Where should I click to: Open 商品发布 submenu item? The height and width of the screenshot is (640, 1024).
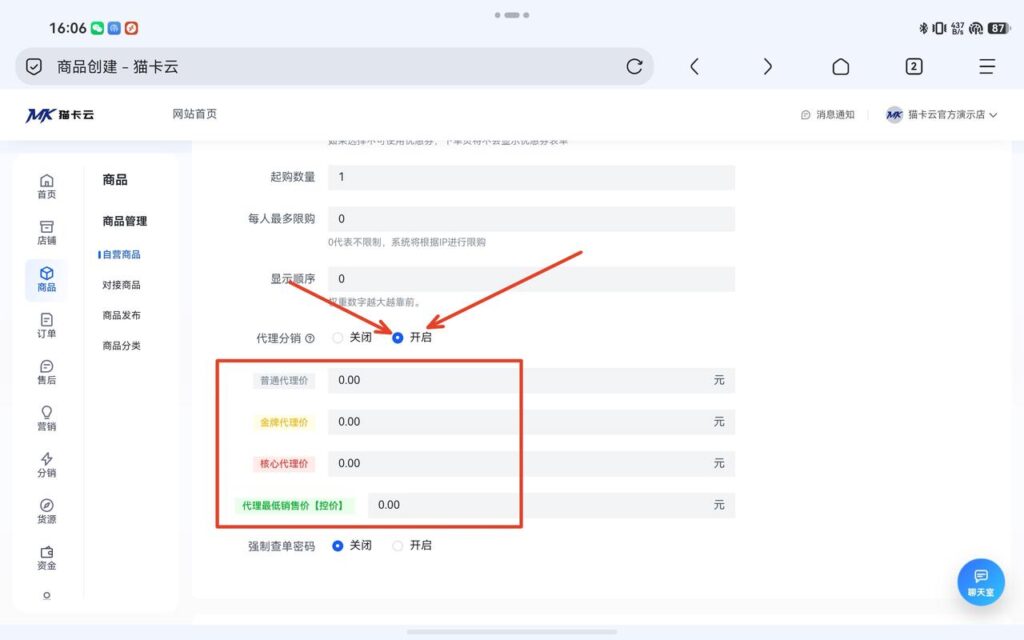pyautogui.click(x=121, y=315)
